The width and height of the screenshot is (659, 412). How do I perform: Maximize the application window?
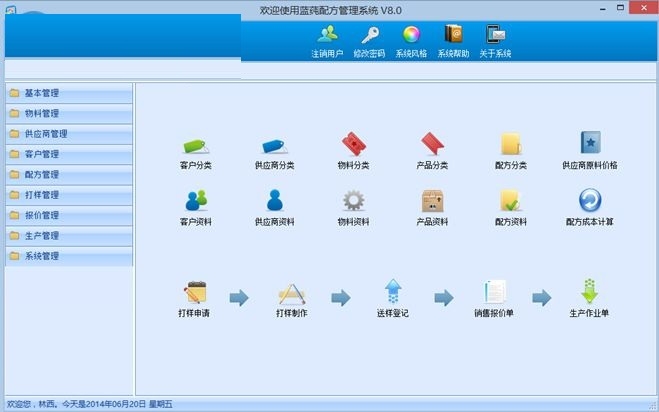[620, 8]
